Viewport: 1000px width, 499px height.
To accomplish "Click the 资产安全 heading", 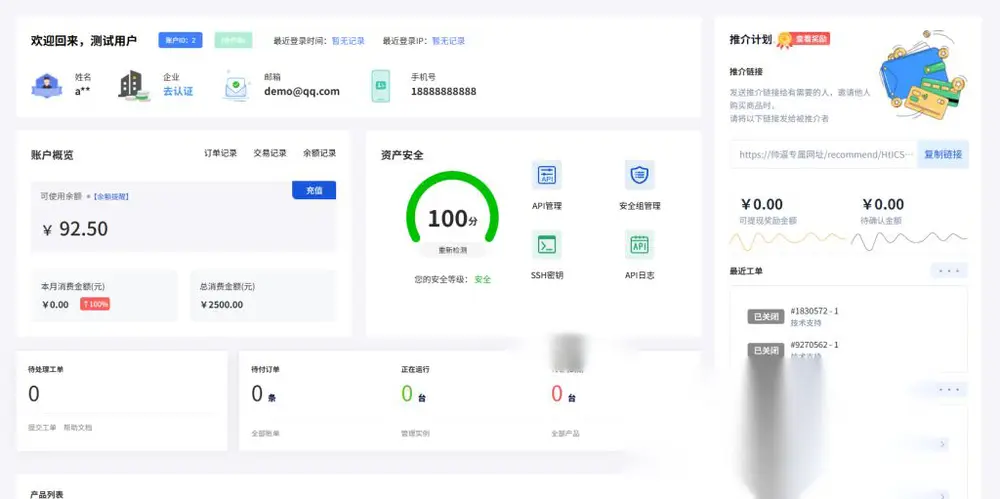I will tap(402, 155).
